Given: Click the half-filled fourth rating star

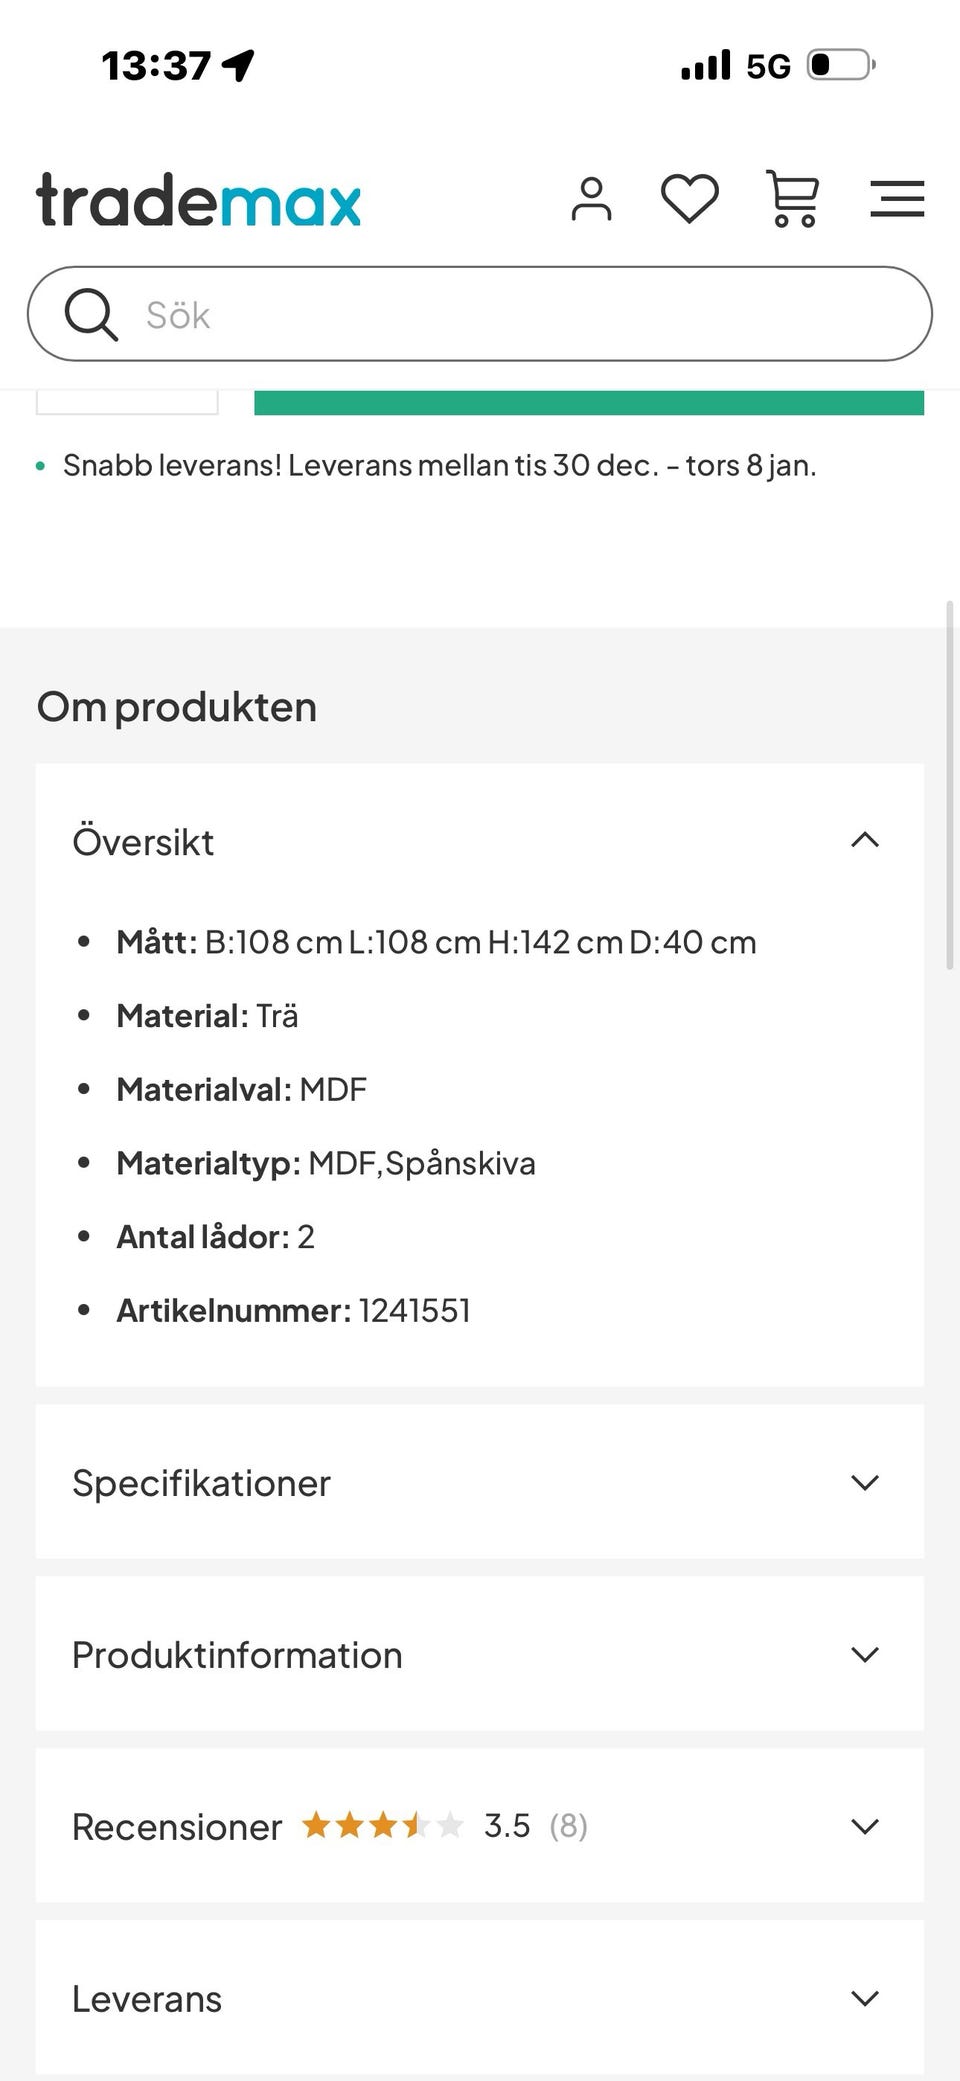Looking at the screenshot, I should point(417,1824).
